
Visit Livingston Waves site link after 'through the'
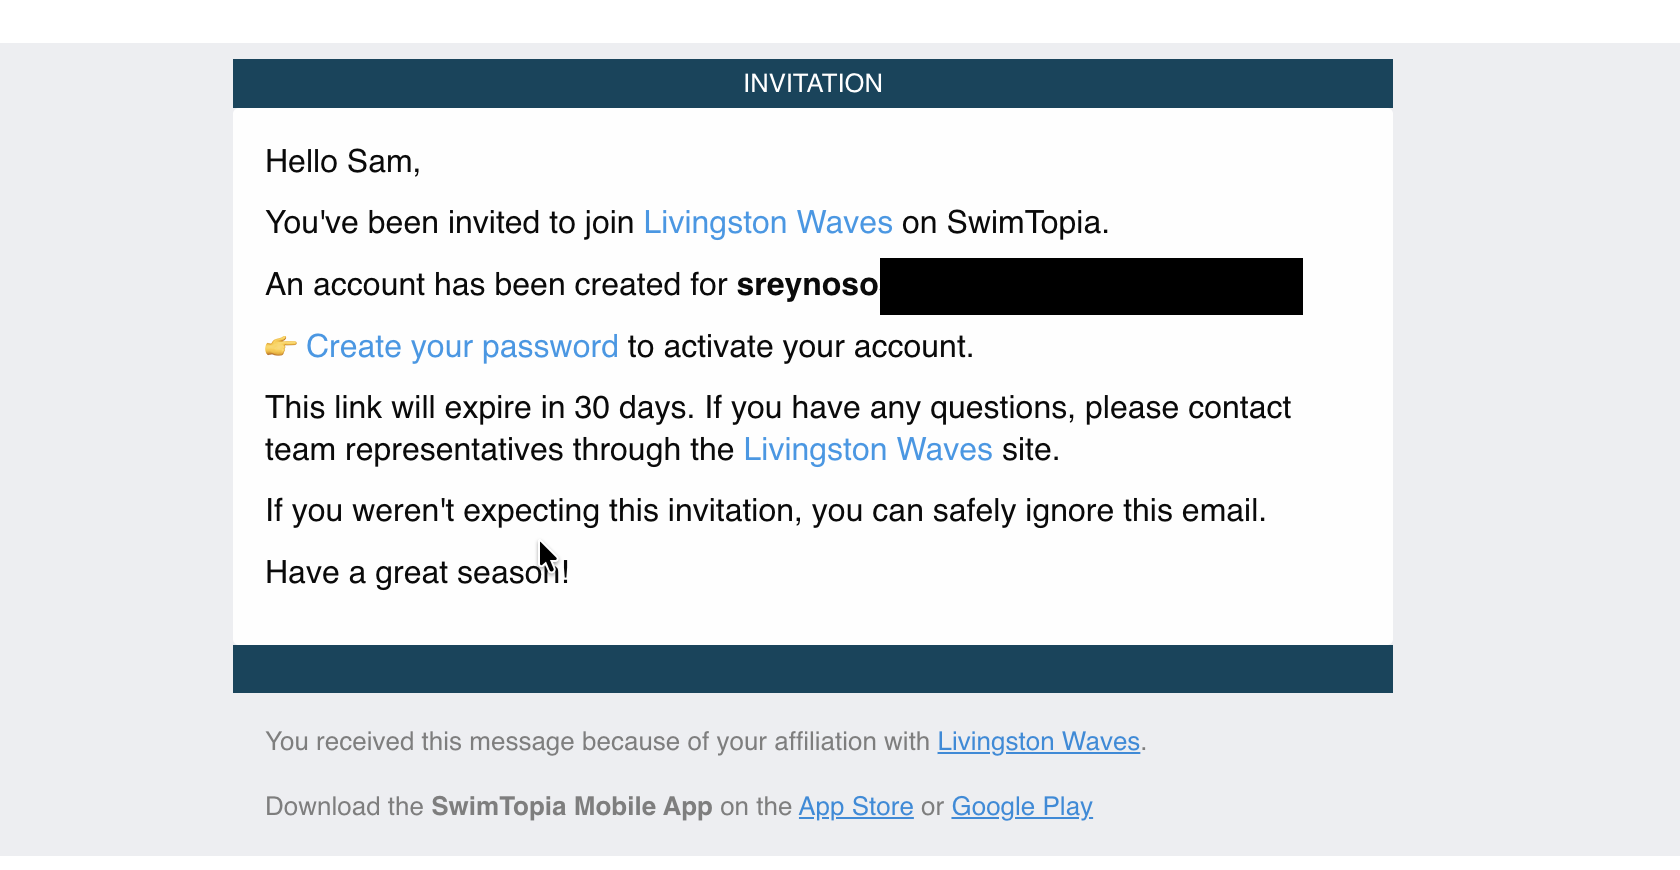(868, 449)
